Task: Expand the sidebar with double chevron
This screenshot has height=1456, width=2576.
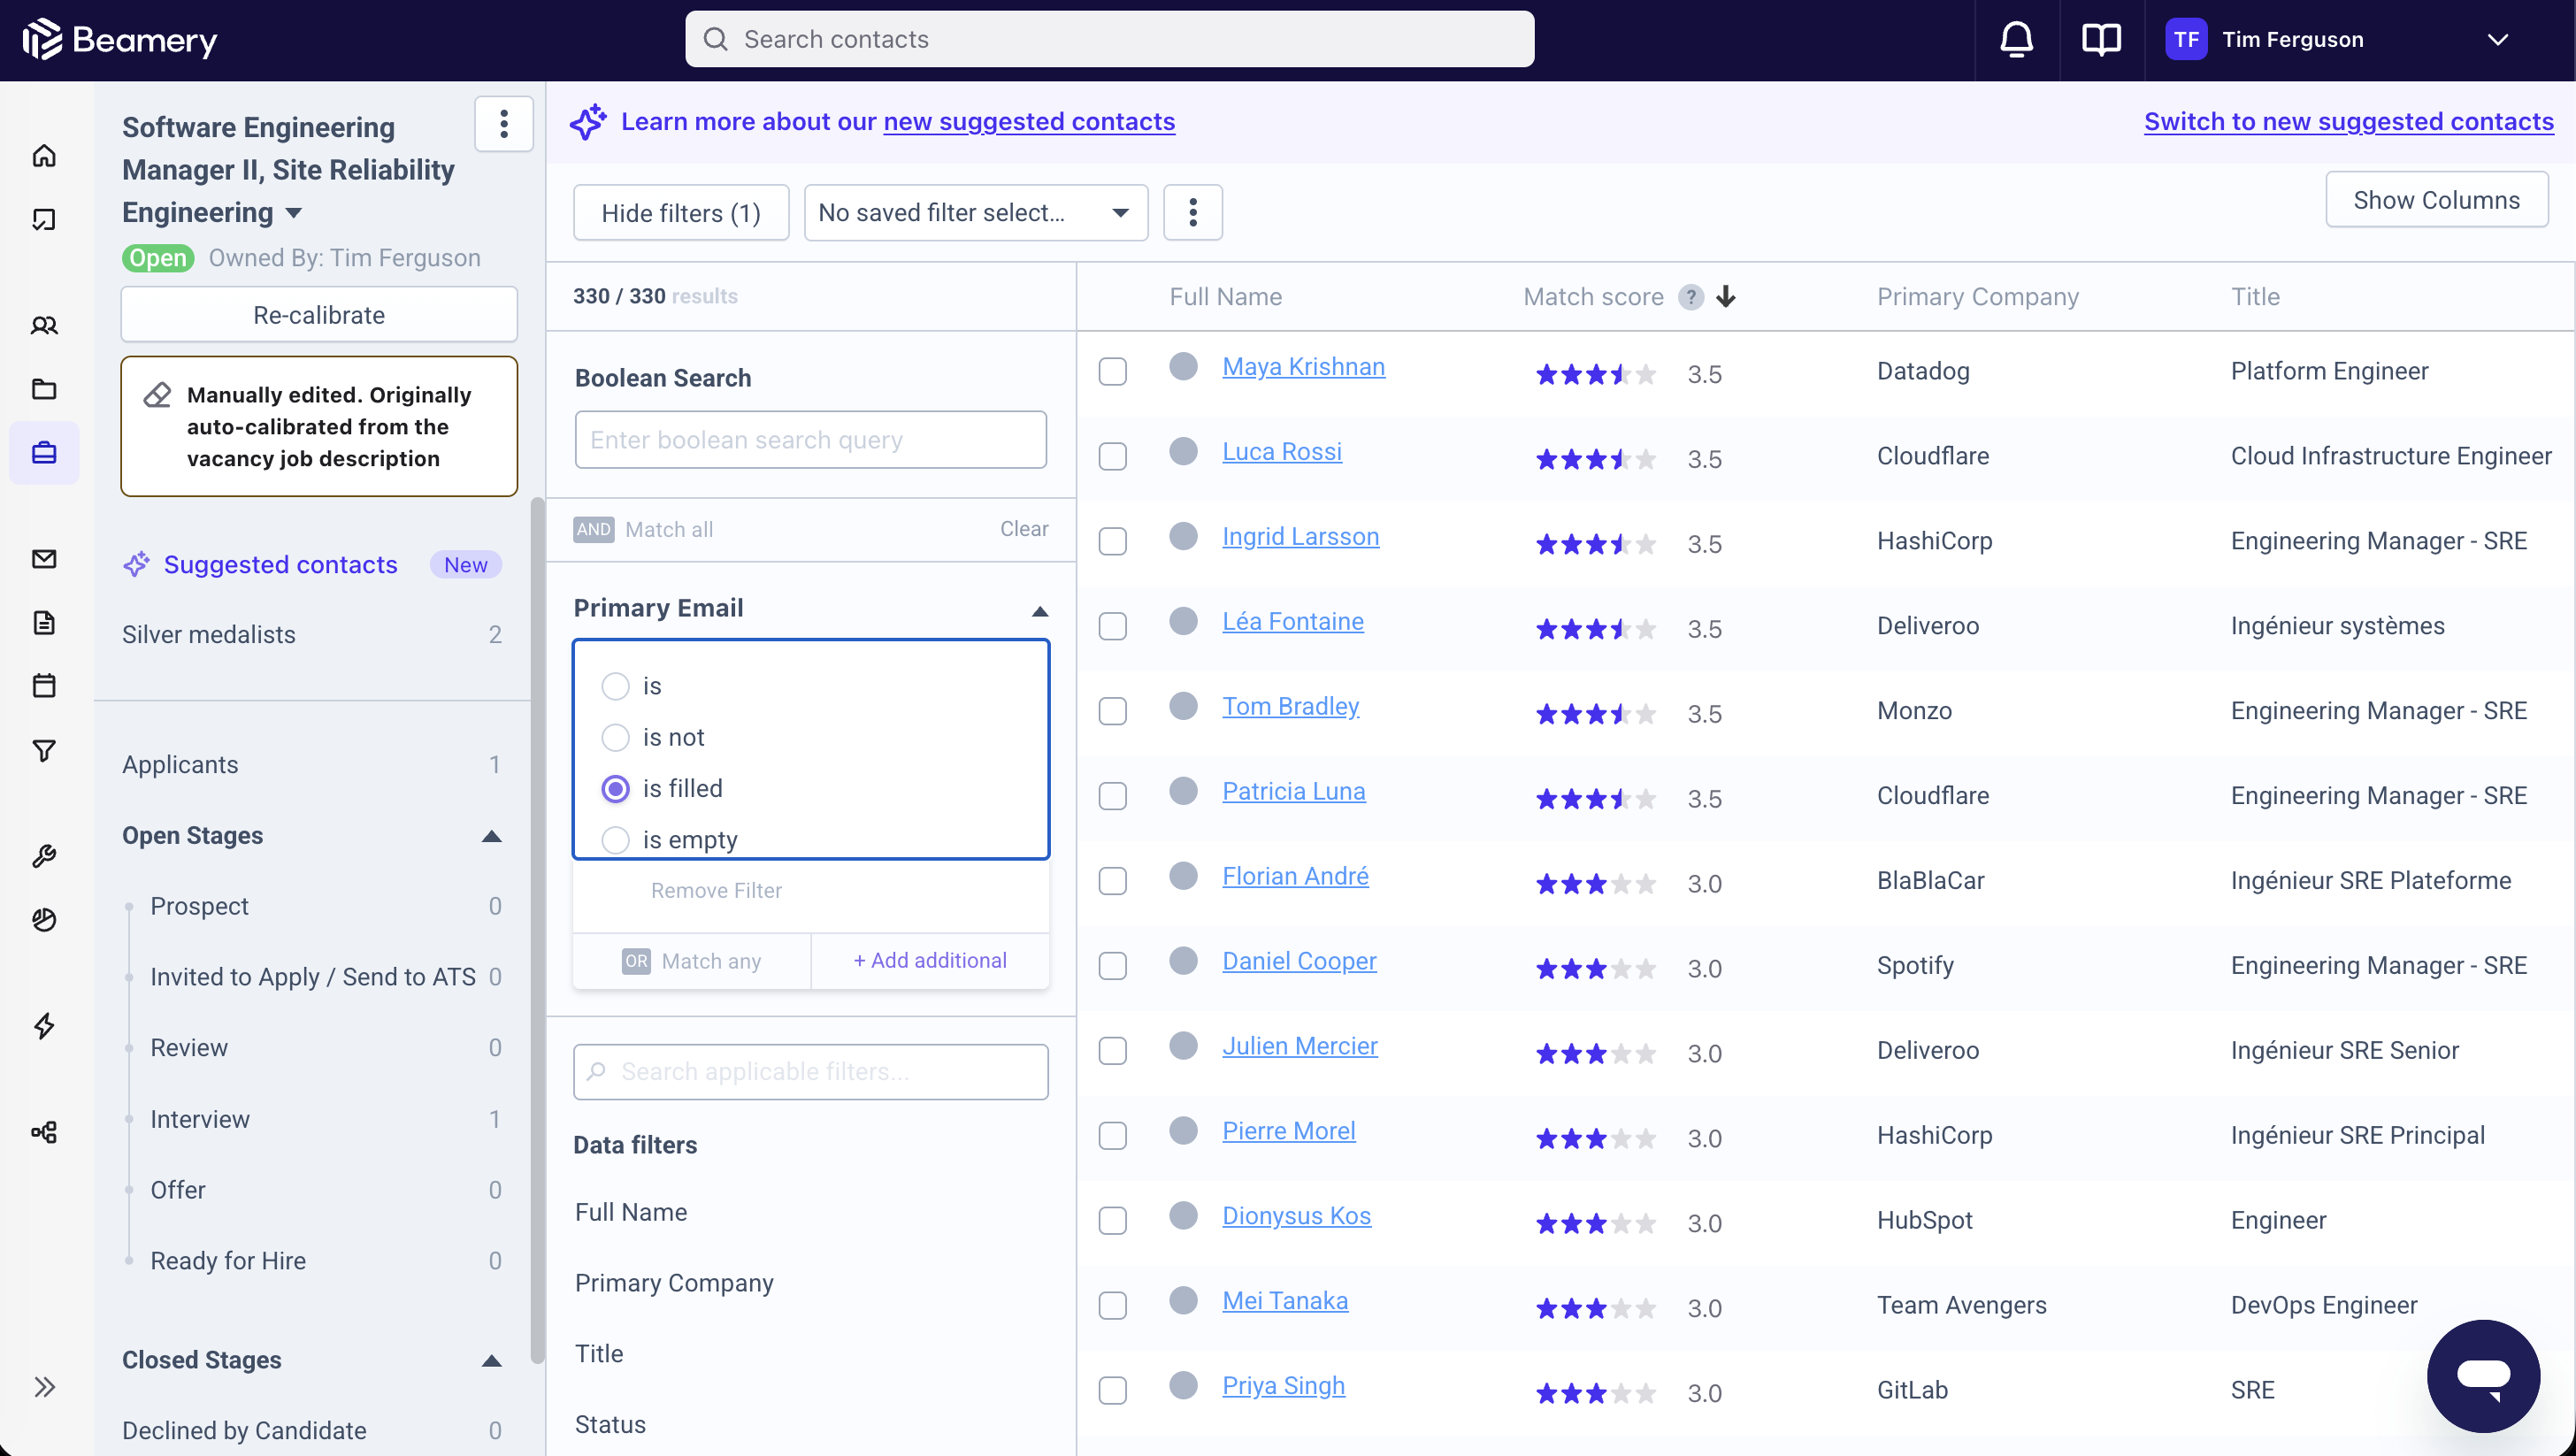Action: pyautogui.click(x=44, y=1387)
